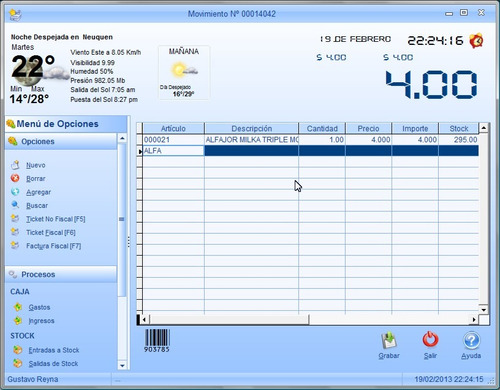Image resolution: width=500 pixels, height=390 pixels.
Task: Click the Entradas a Stock box icon
Action: pos(18,350)
